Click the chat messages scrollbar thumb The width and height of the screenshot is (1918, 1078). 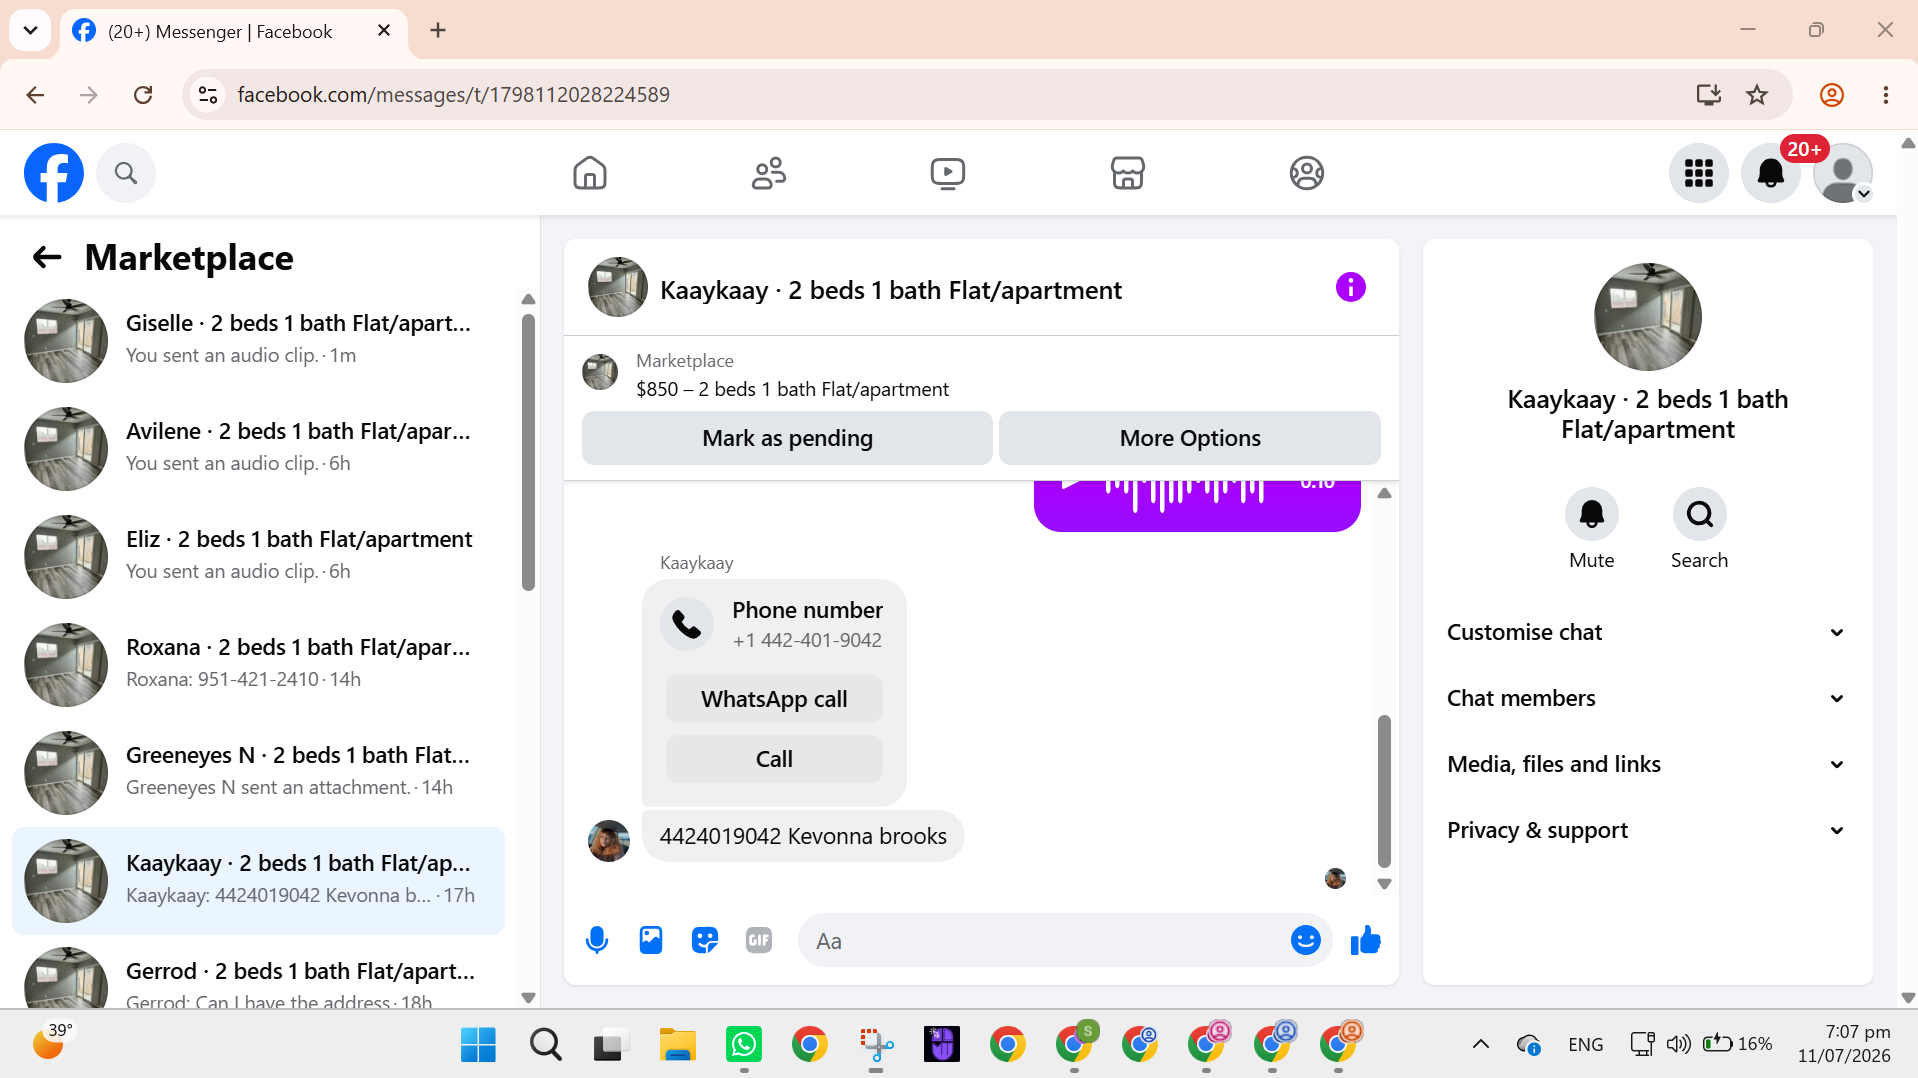tap(1384, 790)
